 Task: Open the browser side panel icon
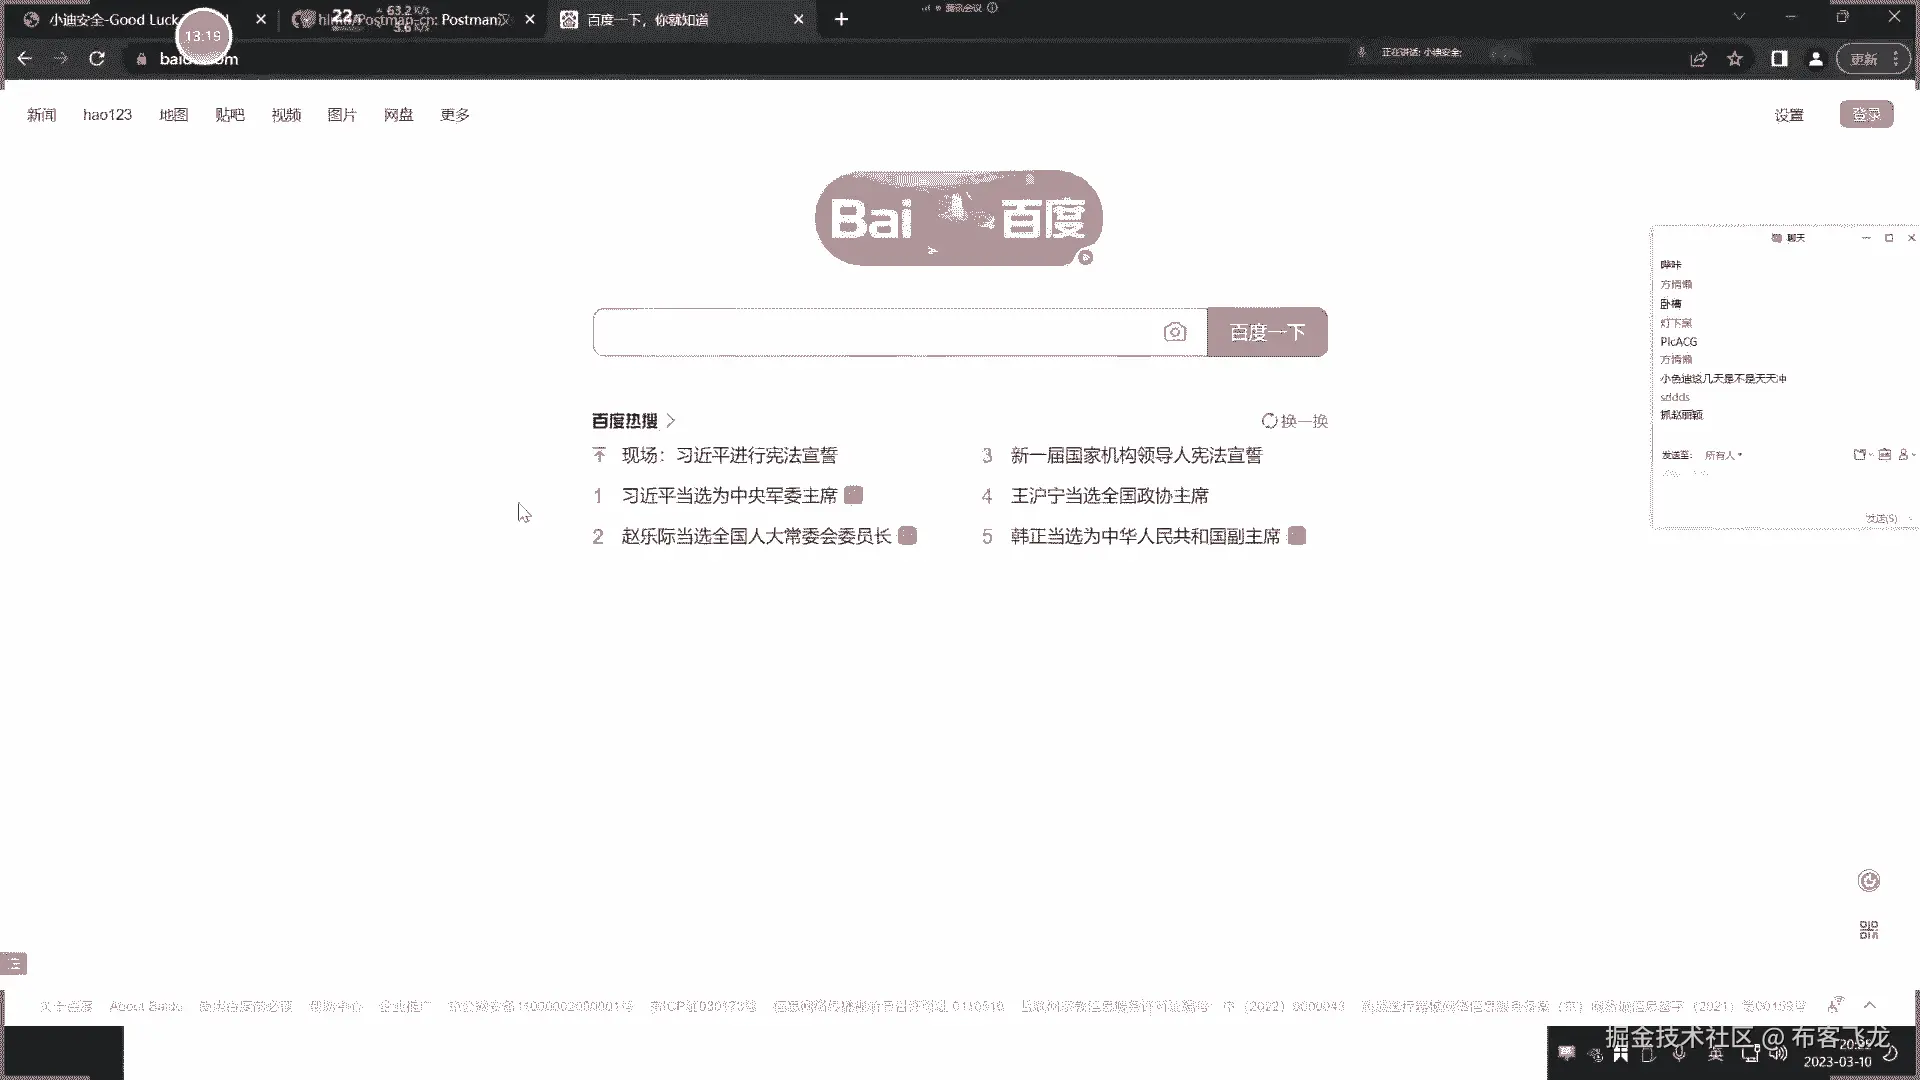click(1779, 59)
